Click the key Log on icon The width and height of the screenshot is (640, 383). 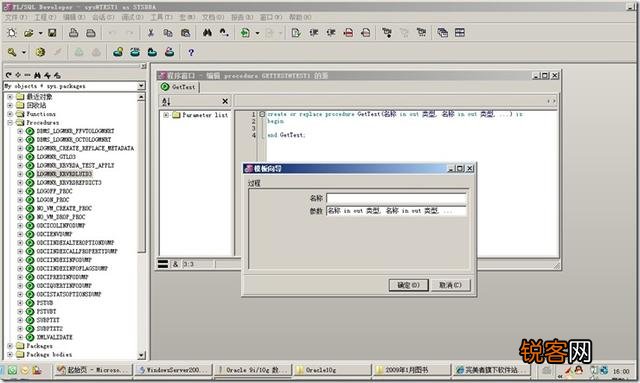click(x=12, y=52)
